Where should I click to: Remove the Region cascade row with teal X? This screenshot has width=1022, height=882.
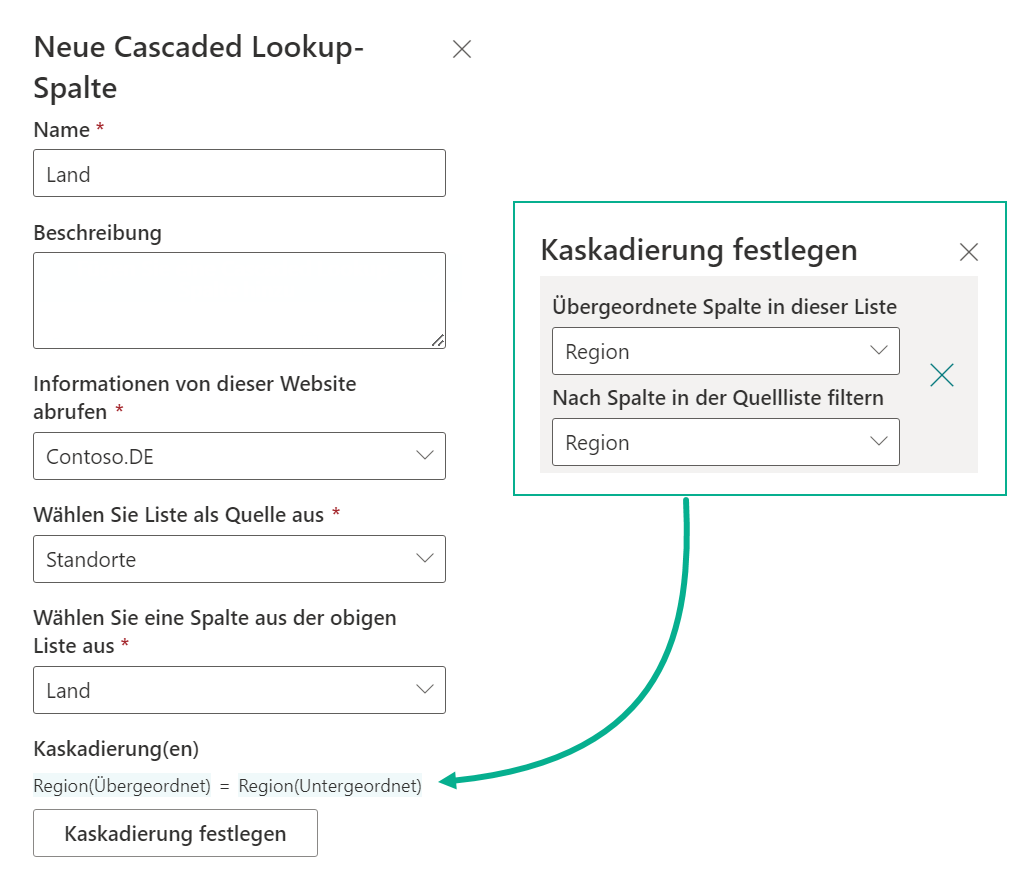[942, 375]
